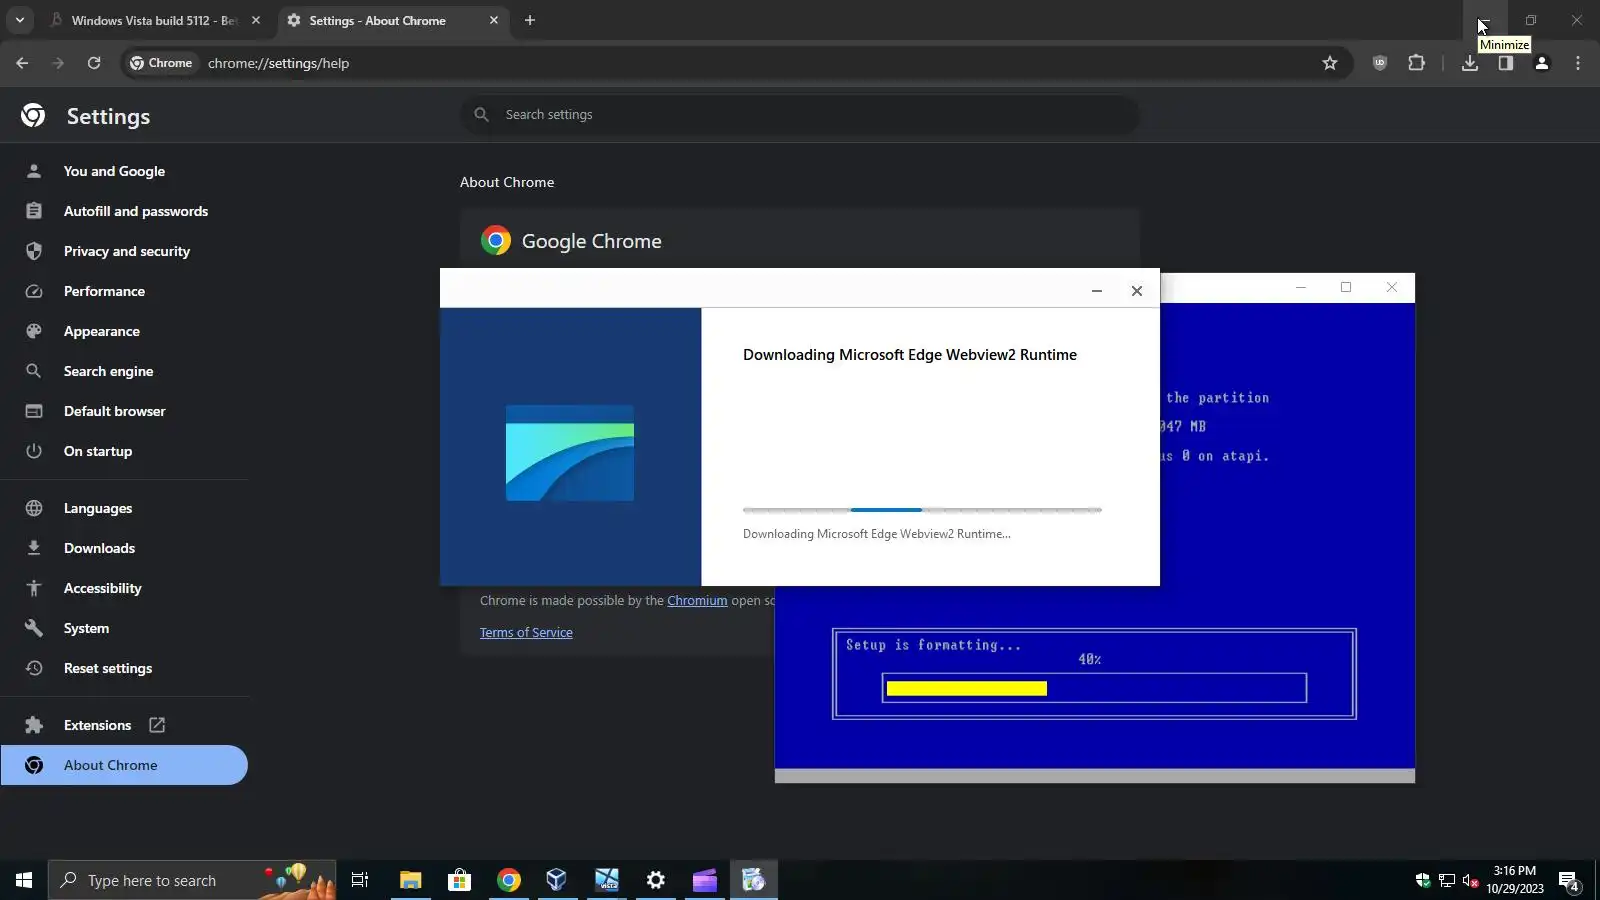Open Task View from the taskbar
The image size is (1600, 900).
[x=360, y=880]
